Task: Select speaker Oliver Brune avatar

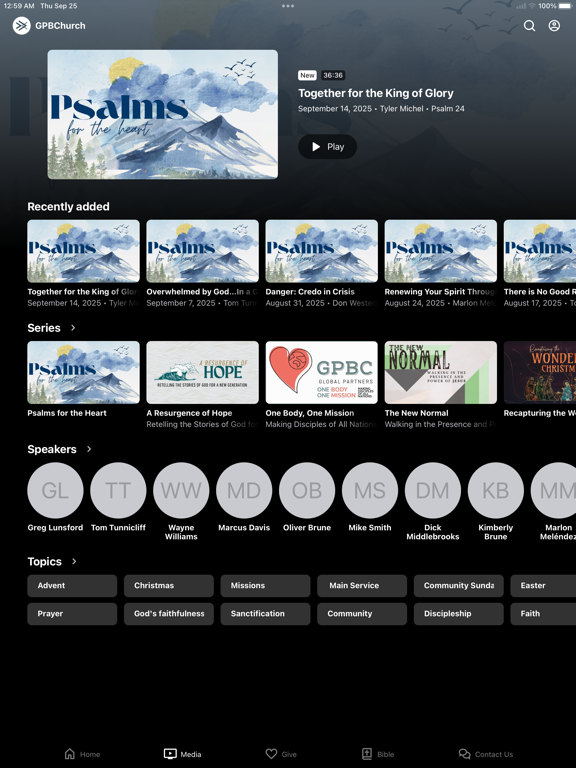Action: click(x=307, y=490)
